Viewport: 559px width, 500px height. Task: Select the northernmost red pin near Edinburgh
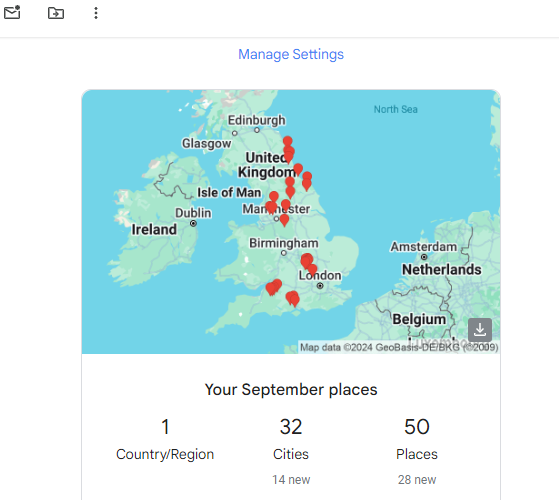click(288, 141)
